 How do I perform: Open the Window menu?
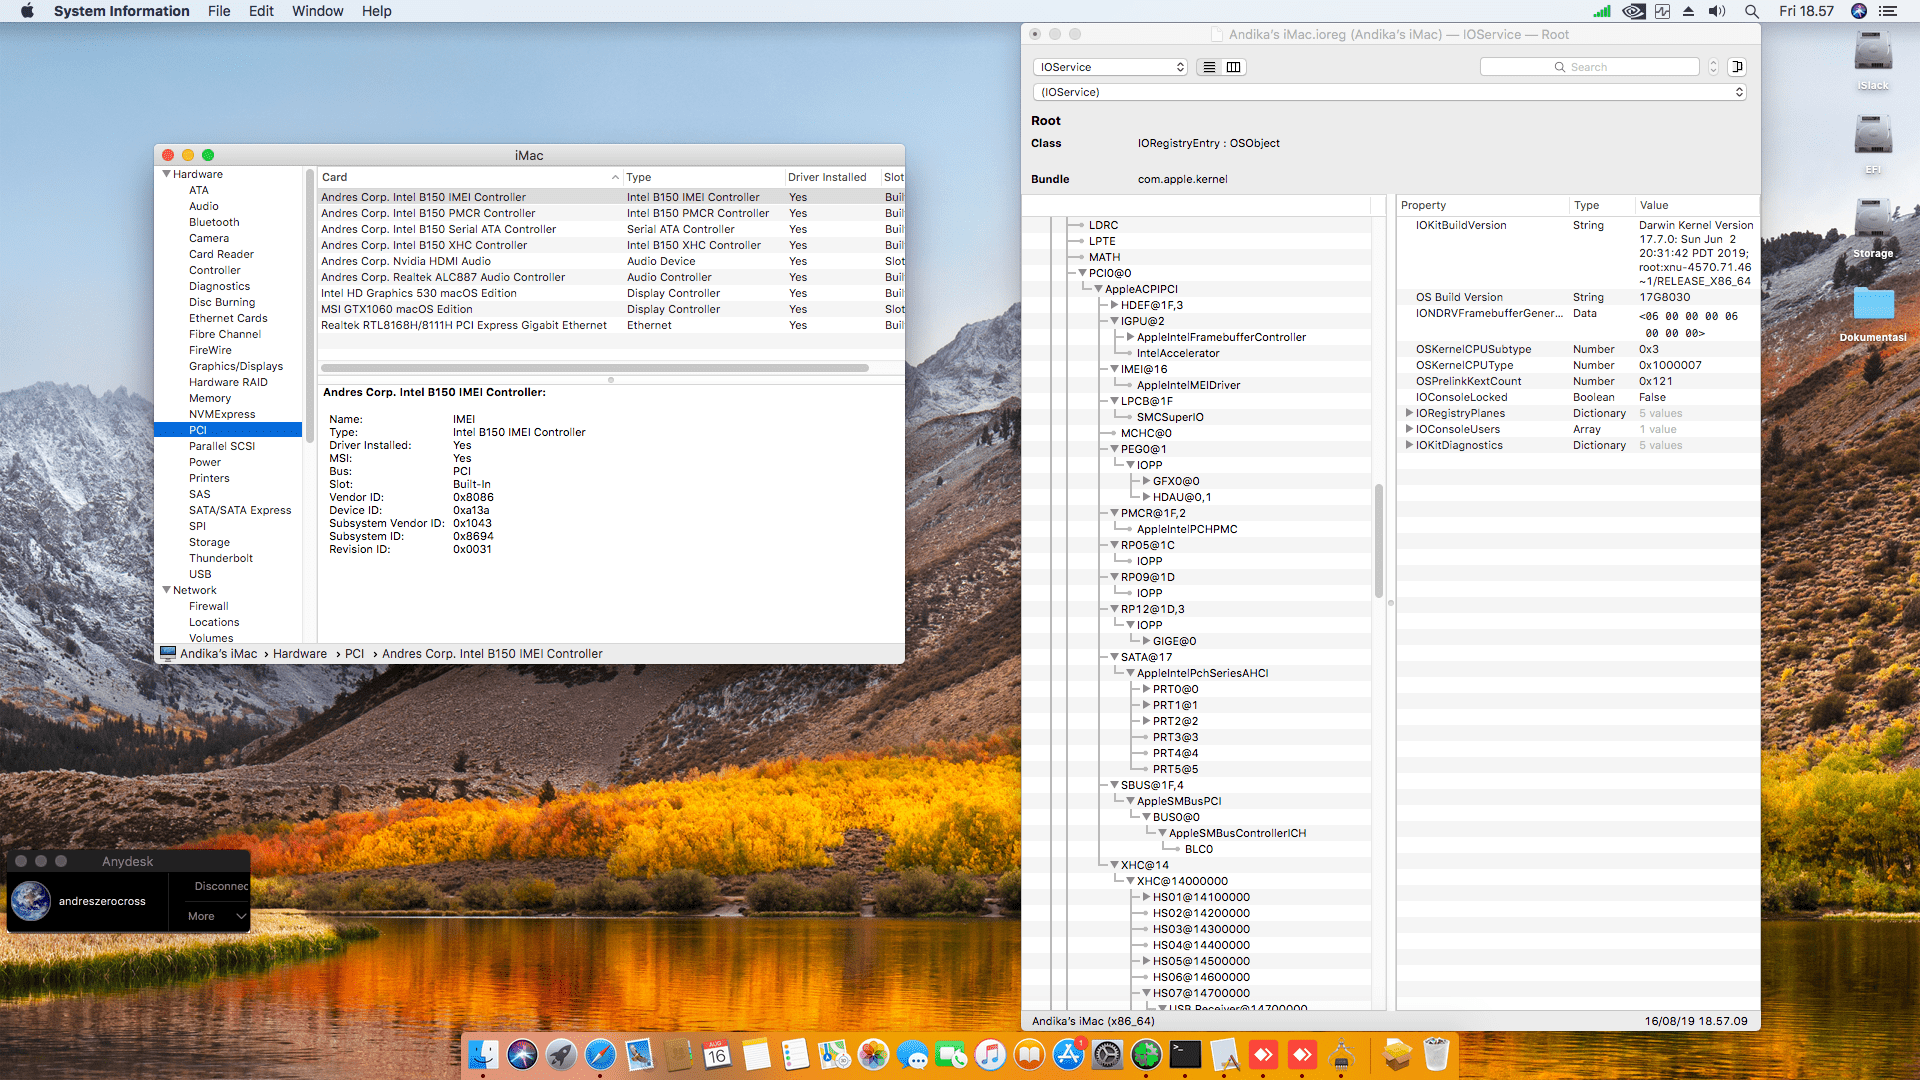point(317,11)
